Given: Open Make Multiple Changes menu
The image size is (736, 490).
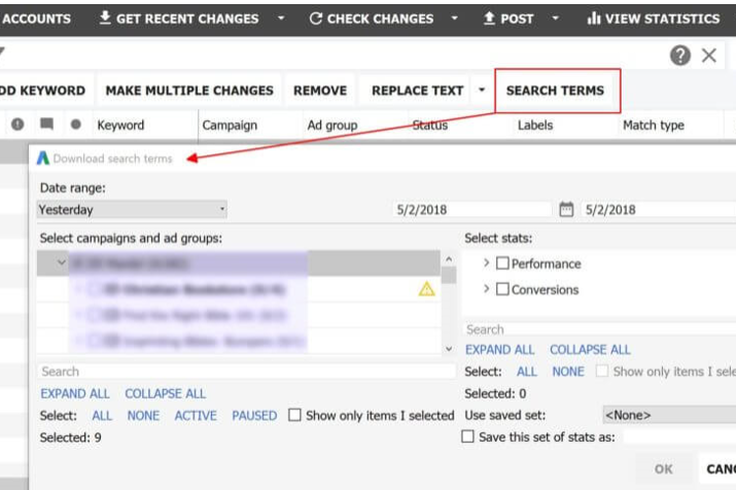Looking at the screenshot, I should pos(189,90).
